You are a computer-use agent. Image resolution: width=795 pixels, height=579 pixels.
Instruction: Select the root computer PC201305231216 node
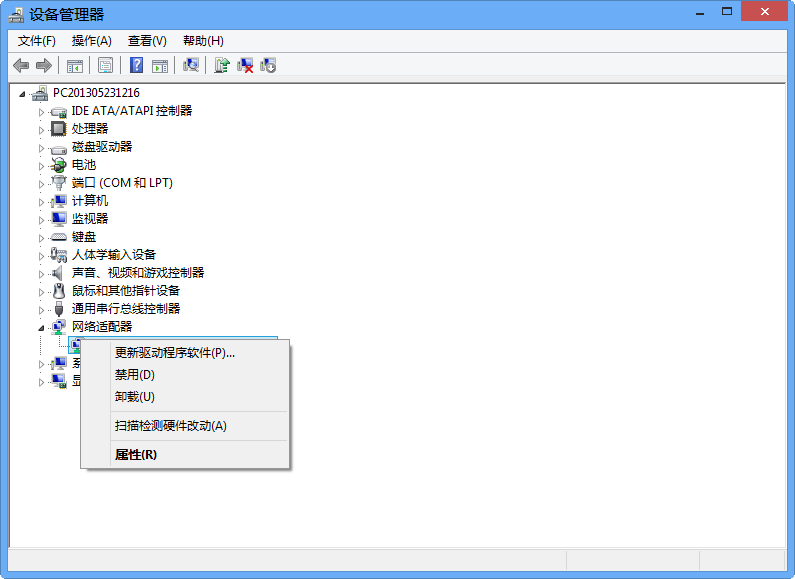(96, 93)
